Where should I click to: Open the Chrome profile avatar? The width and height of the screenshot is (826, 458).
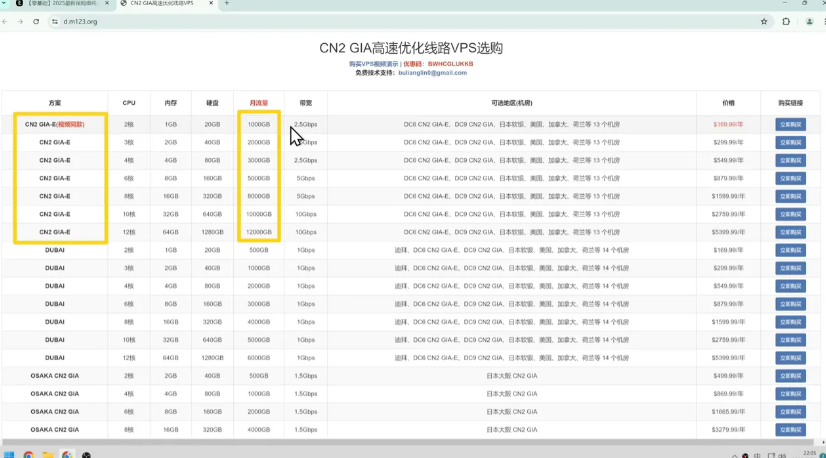click(809, 22)
